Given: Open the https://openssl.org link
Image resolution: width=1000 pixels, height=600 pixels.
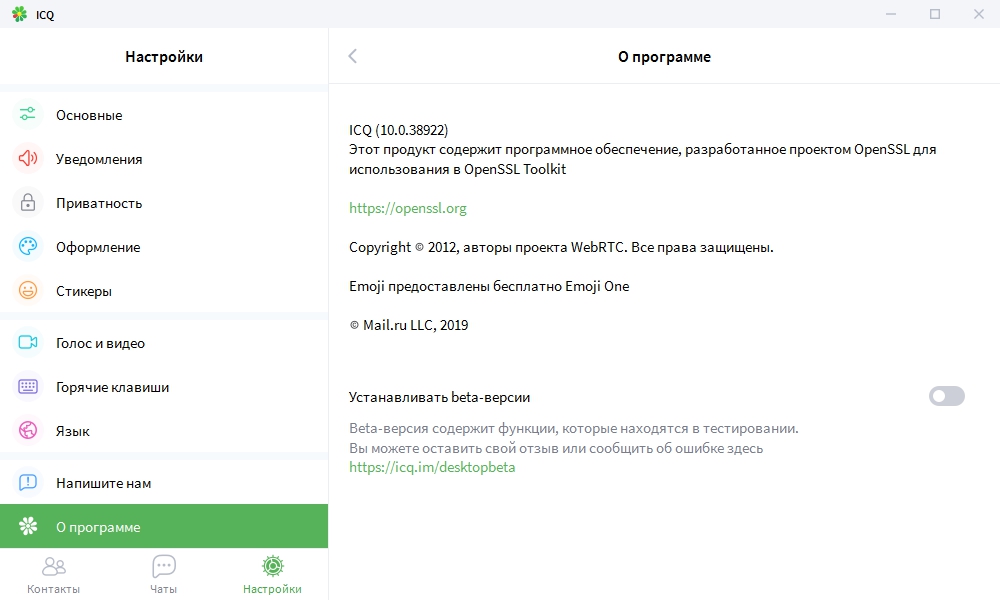Looking at the screenshot, I should (x=408, y=209).
